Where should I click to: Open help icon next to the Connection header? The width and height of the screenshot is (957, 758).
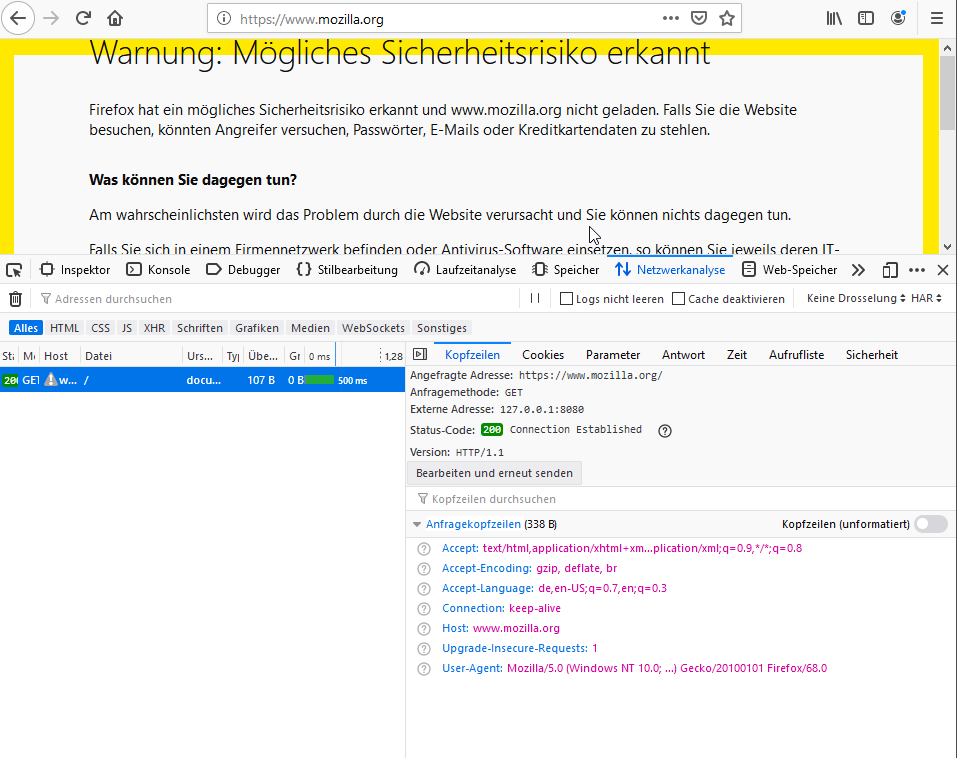[424, 609]
